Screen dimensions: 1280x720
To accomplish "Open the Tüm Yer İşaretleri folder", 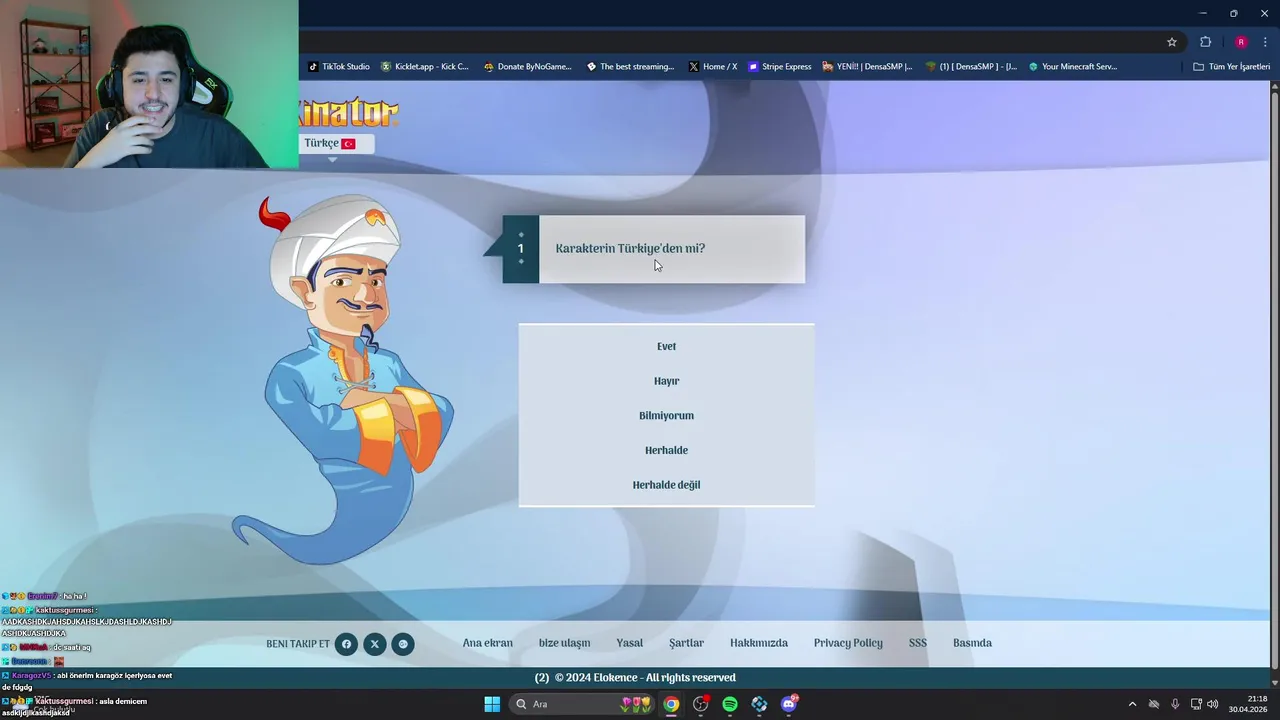I will tap(1232, 67).
